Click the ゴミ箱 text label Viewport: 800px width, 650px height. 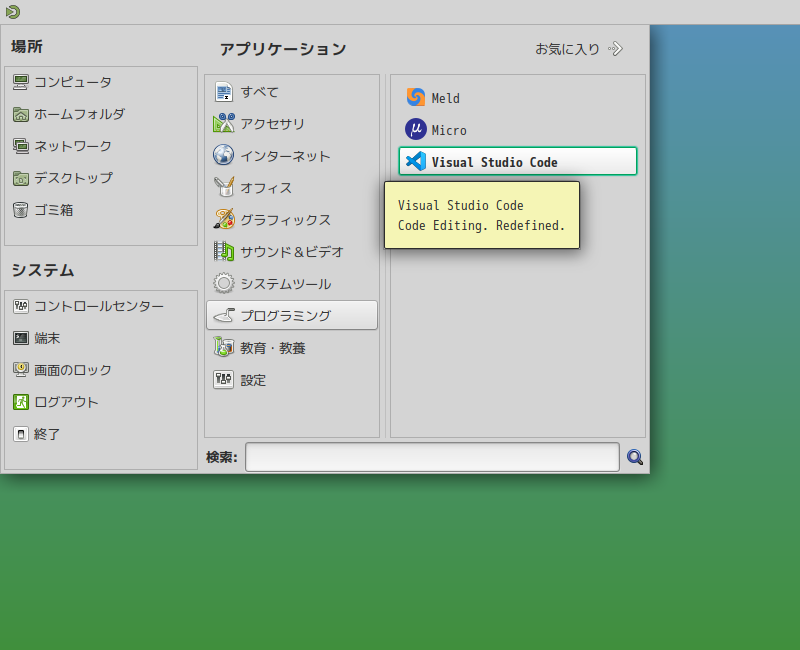54,210
